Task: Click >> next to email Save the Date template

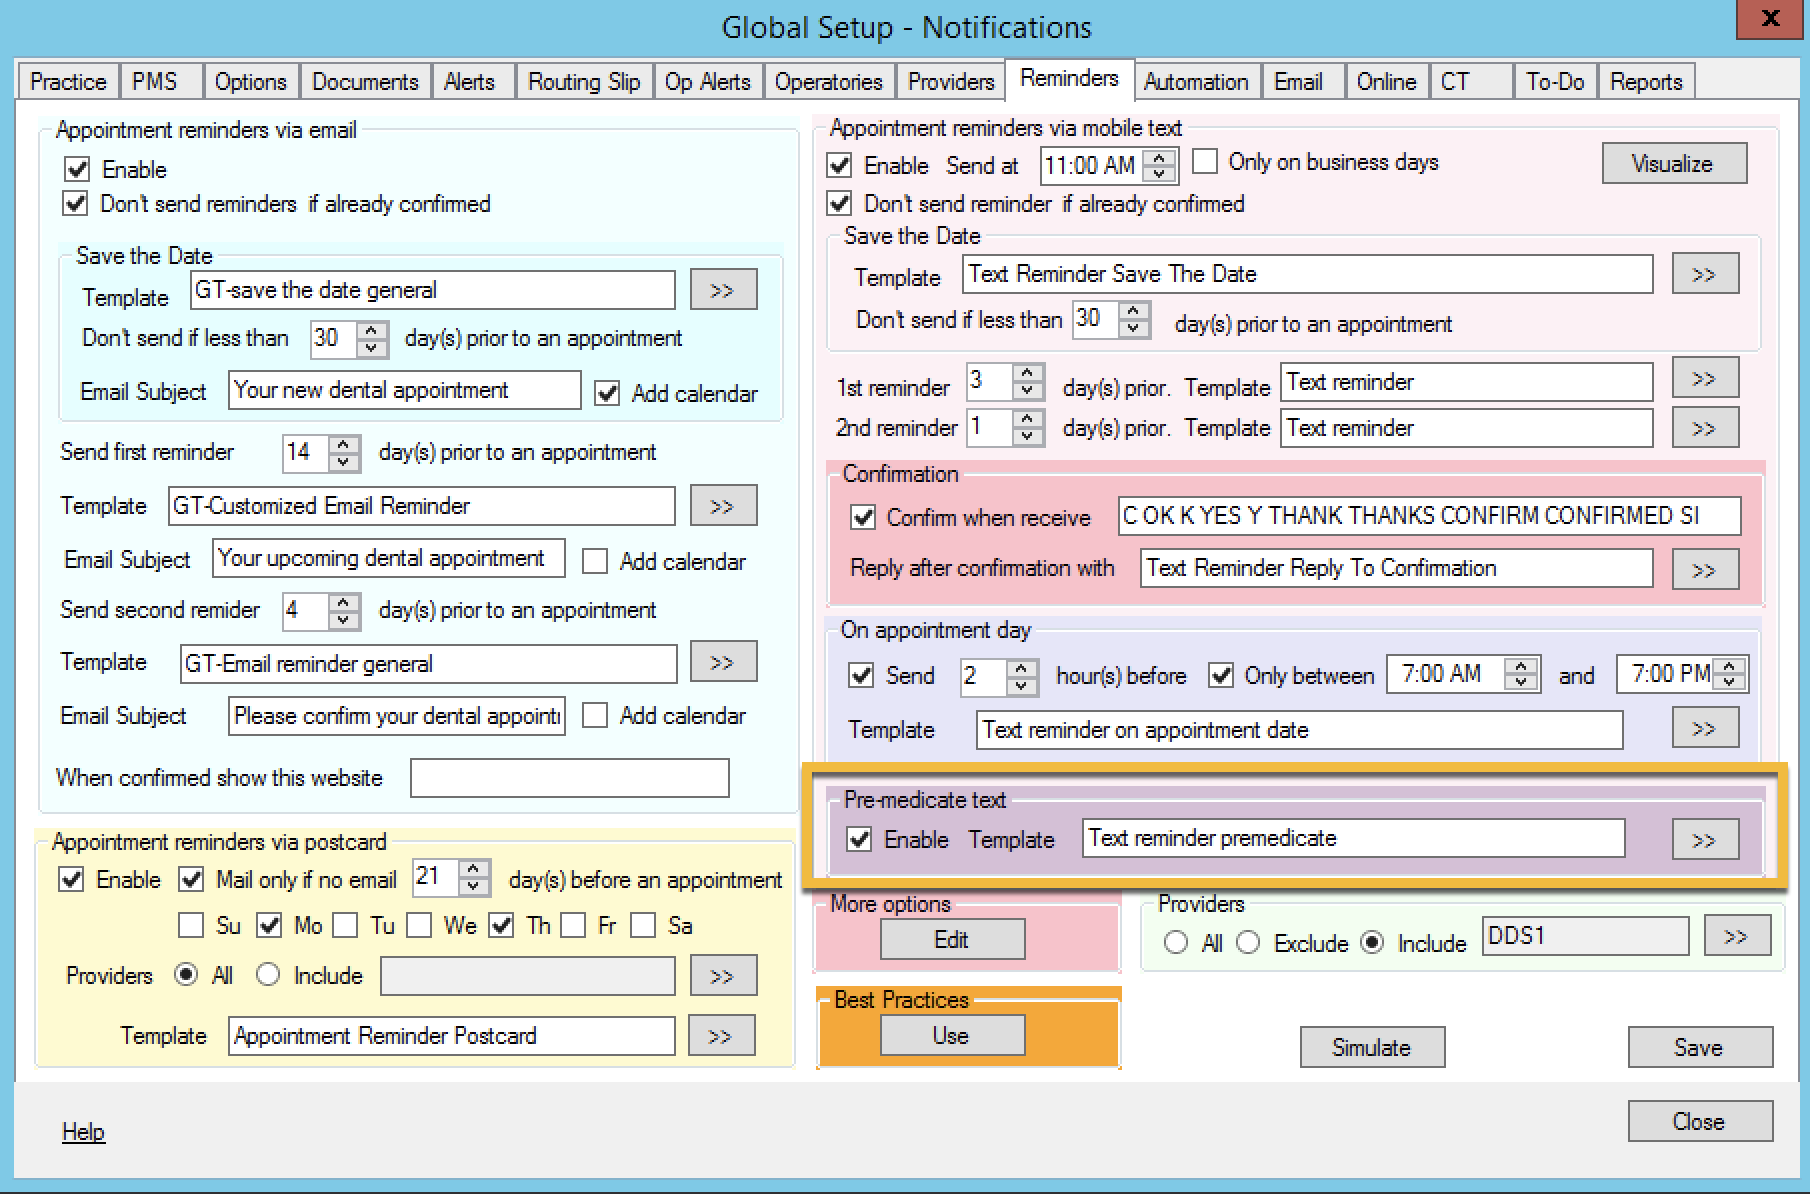Action: [722, 290]
